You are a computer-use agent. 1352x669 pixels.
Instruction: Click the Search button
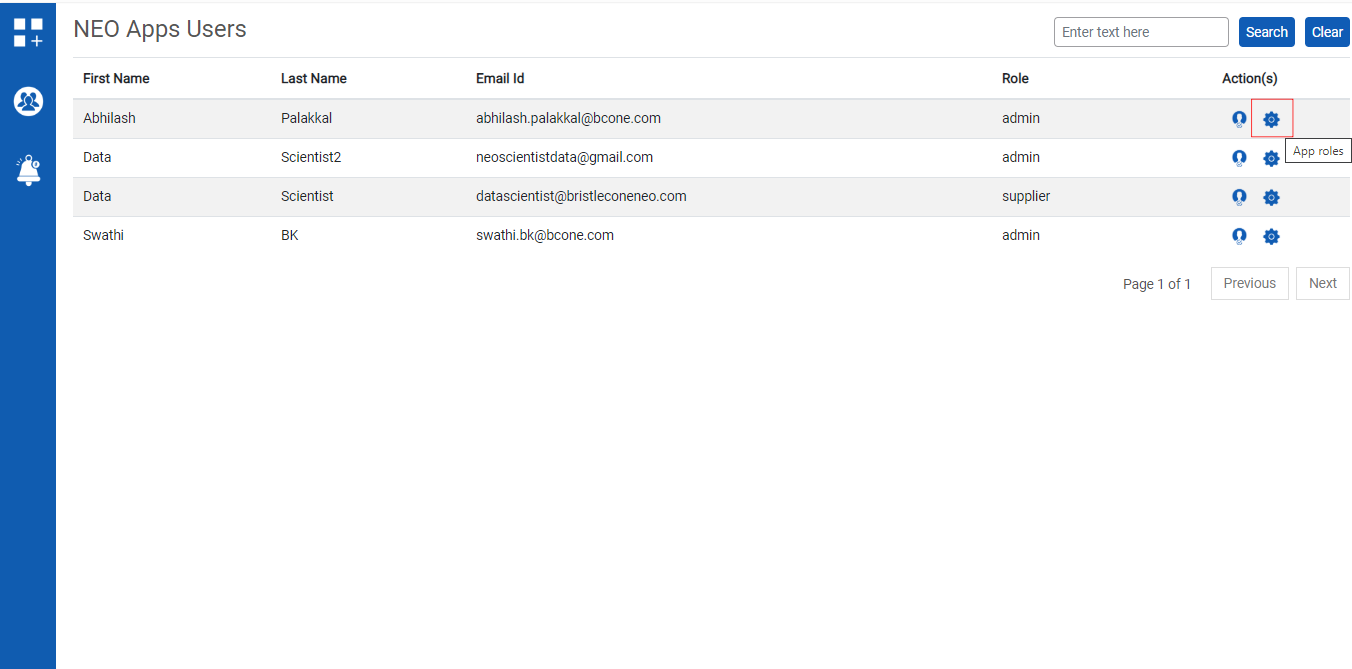[x=1267, y=32]
